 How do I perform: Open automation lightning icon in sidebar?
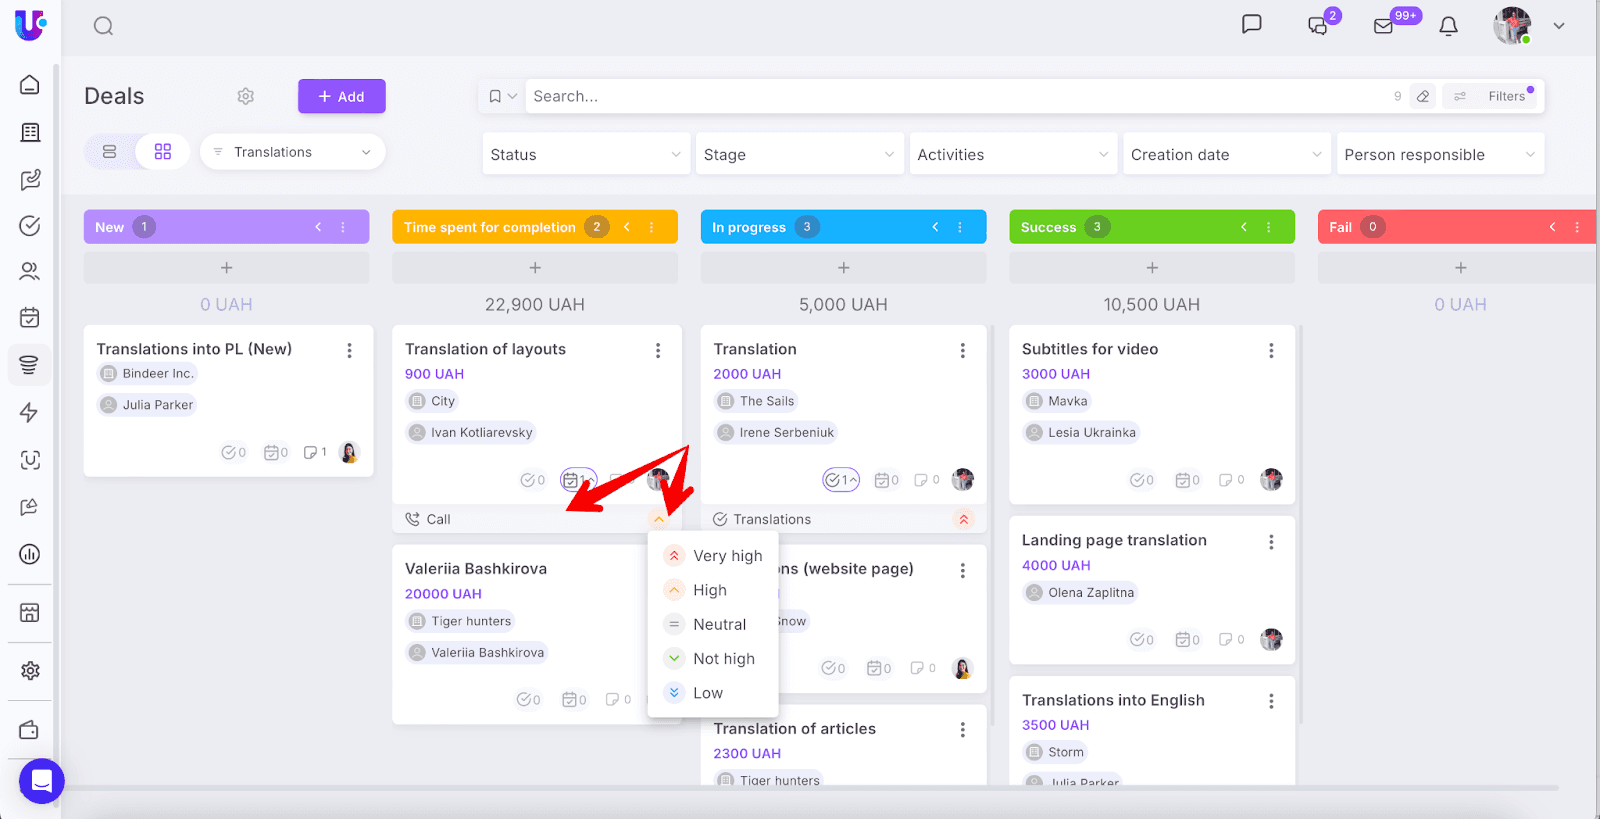pos(30,412)
